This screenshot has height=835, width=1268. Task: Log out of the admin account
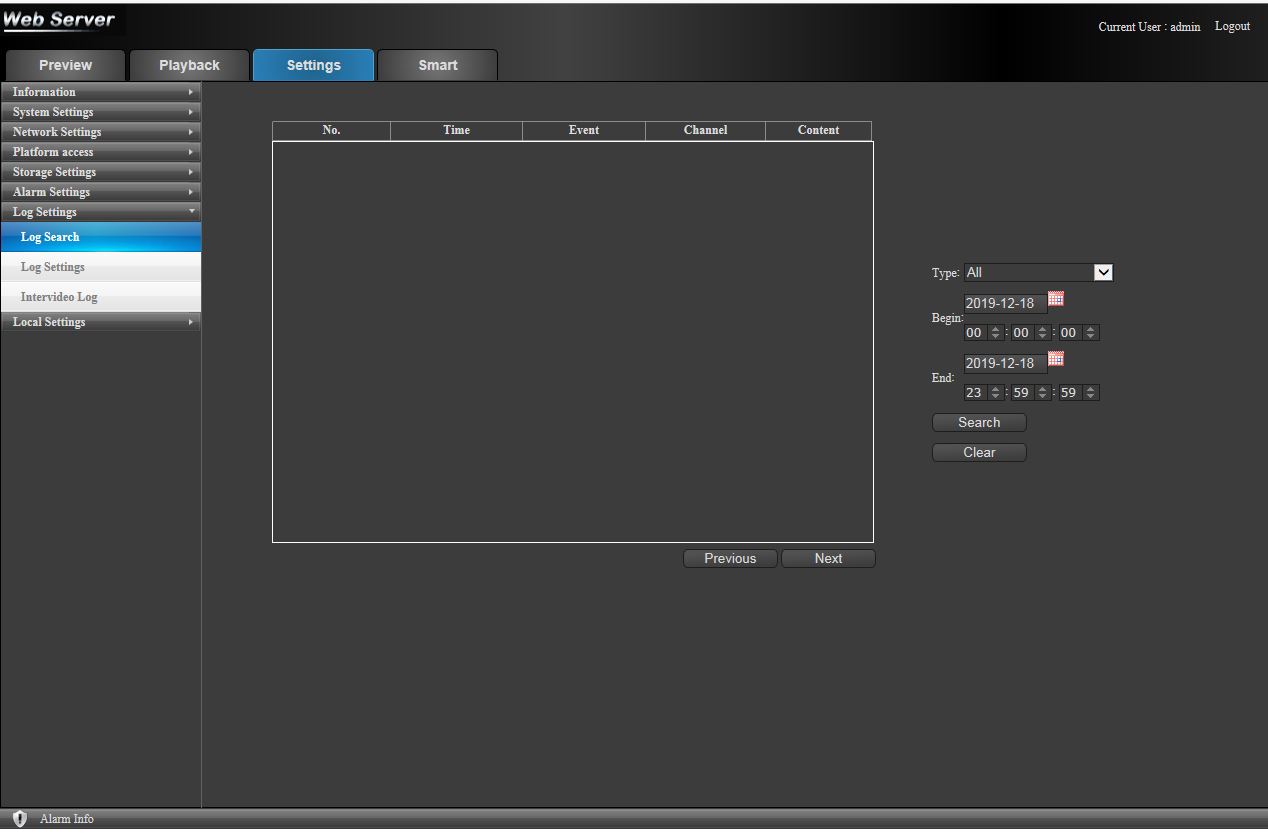point(1232,27)
